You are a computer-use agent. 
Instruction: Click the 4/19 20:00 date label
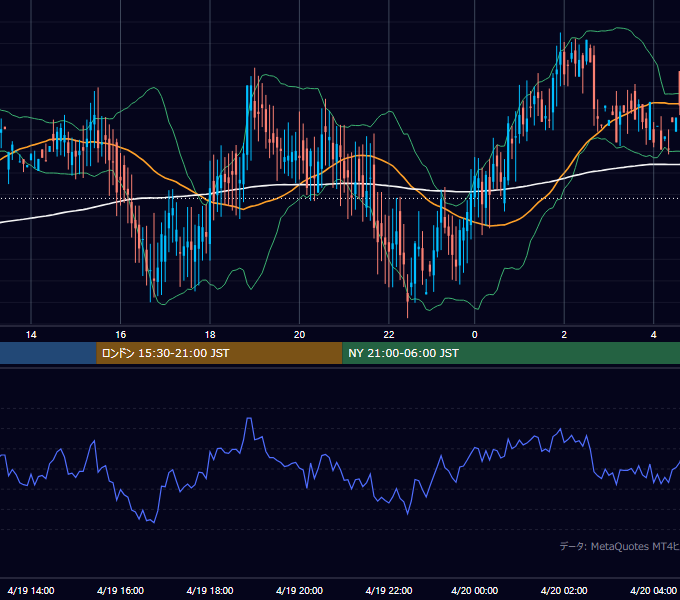[299, 590]
